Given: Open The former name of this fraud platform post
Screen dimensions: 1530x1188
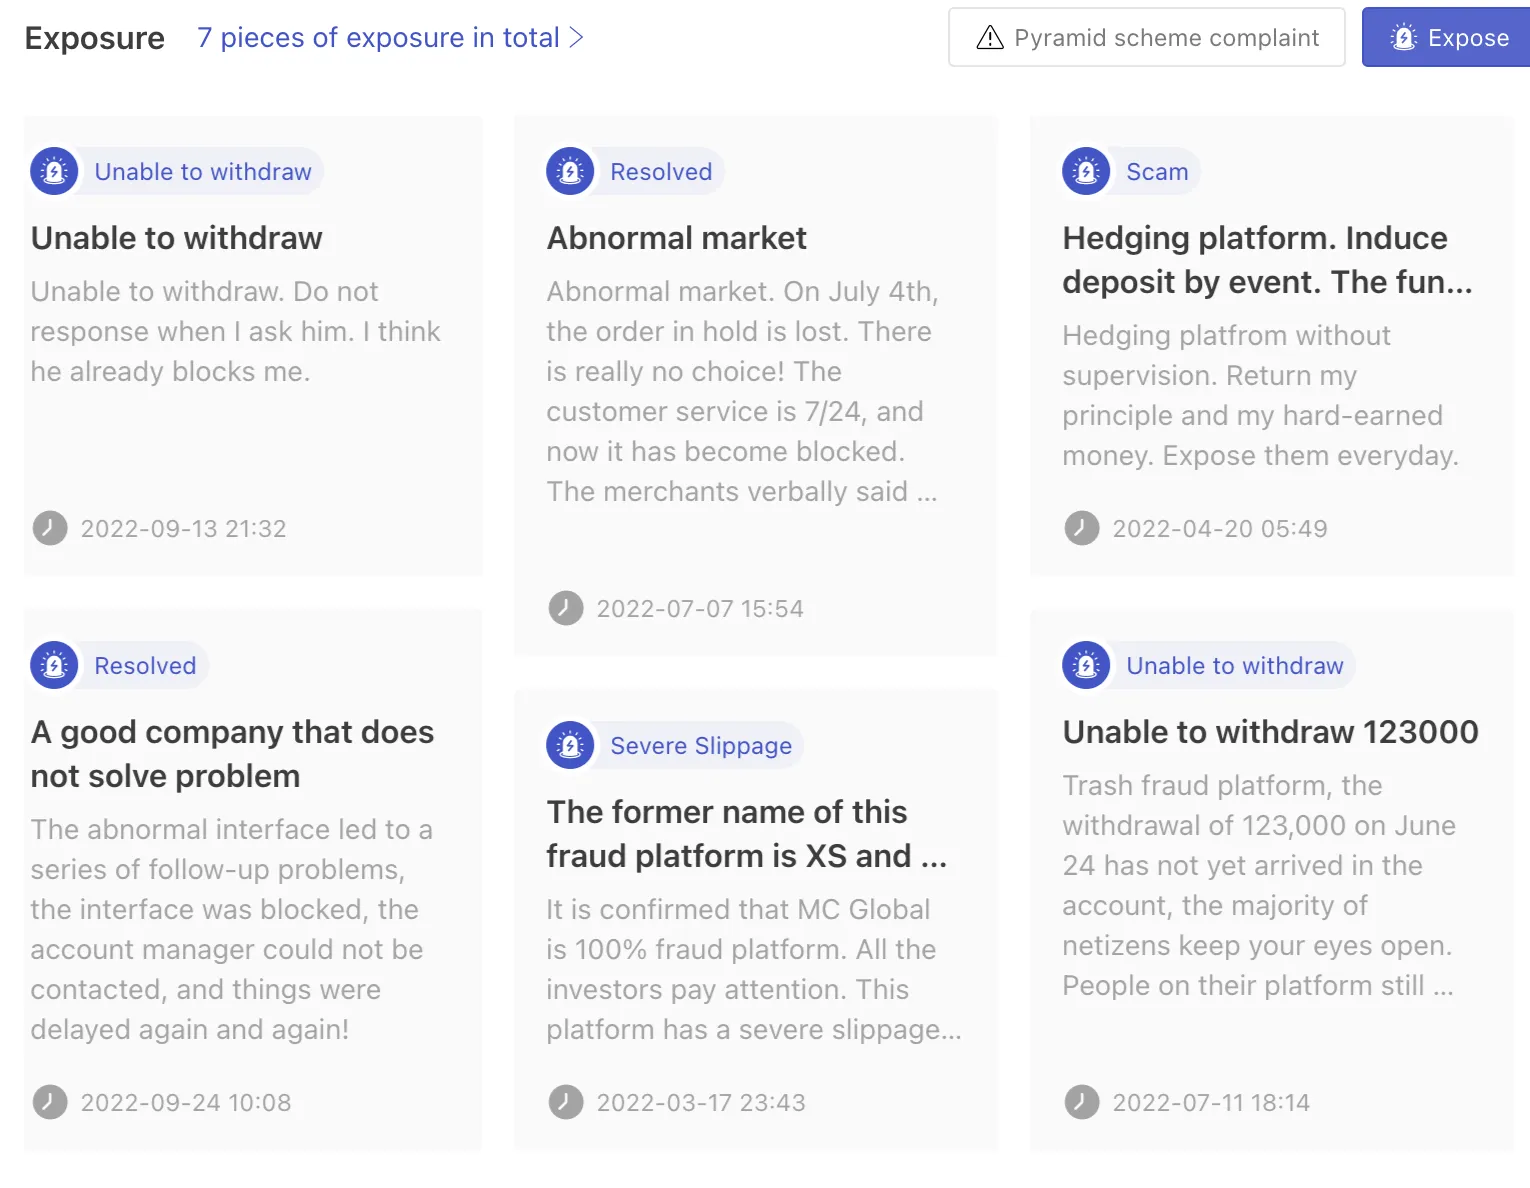Looking at the screenshot, I should (x=746, y=834).
